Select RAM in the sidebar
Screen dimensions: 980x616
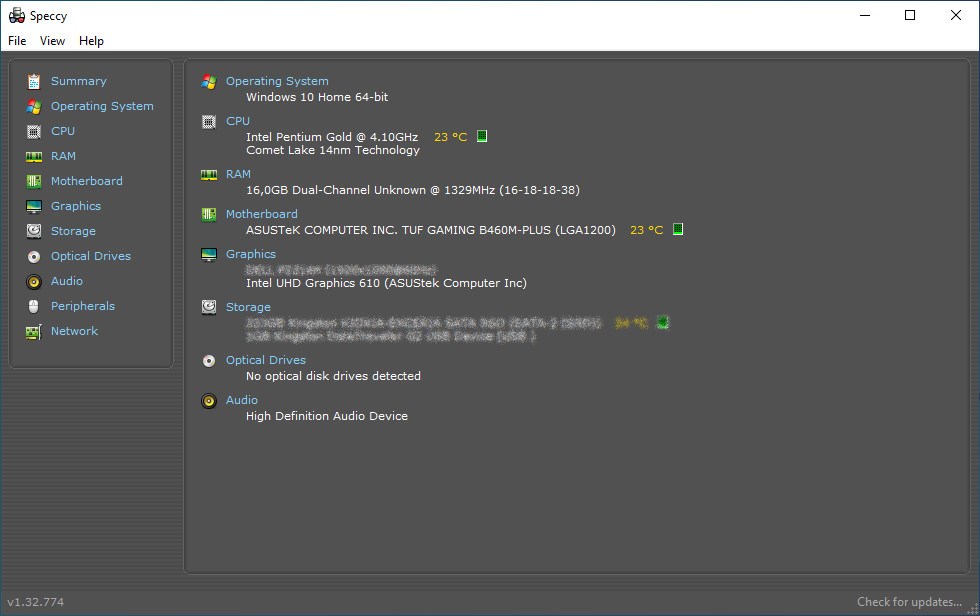[x=63, y=156]
